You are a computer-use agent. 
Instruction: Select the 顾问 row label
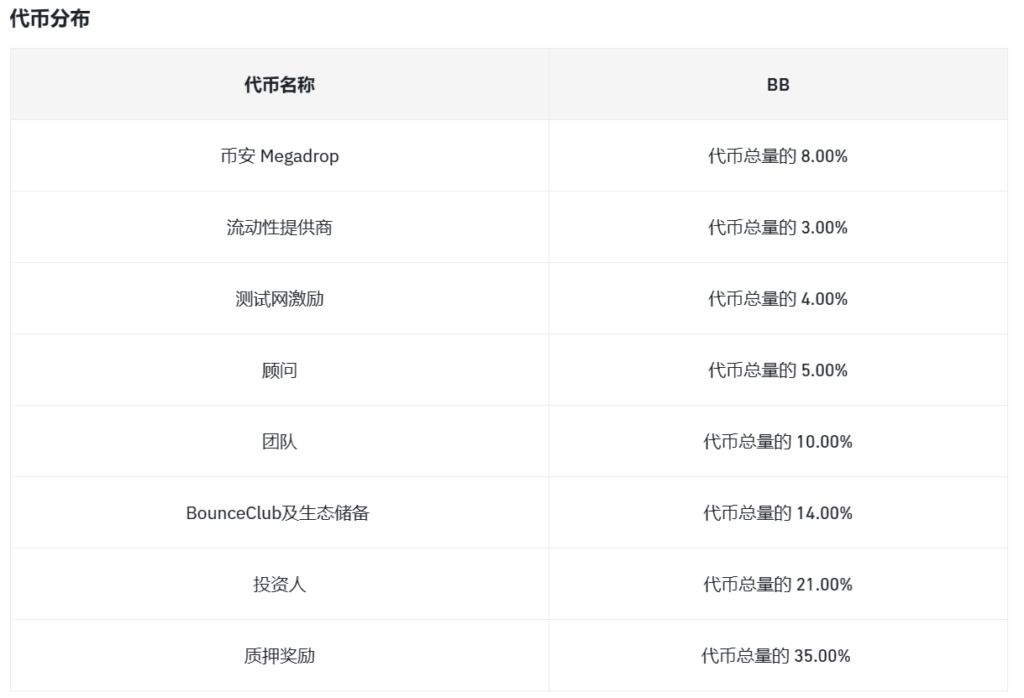tap(279, 370)
